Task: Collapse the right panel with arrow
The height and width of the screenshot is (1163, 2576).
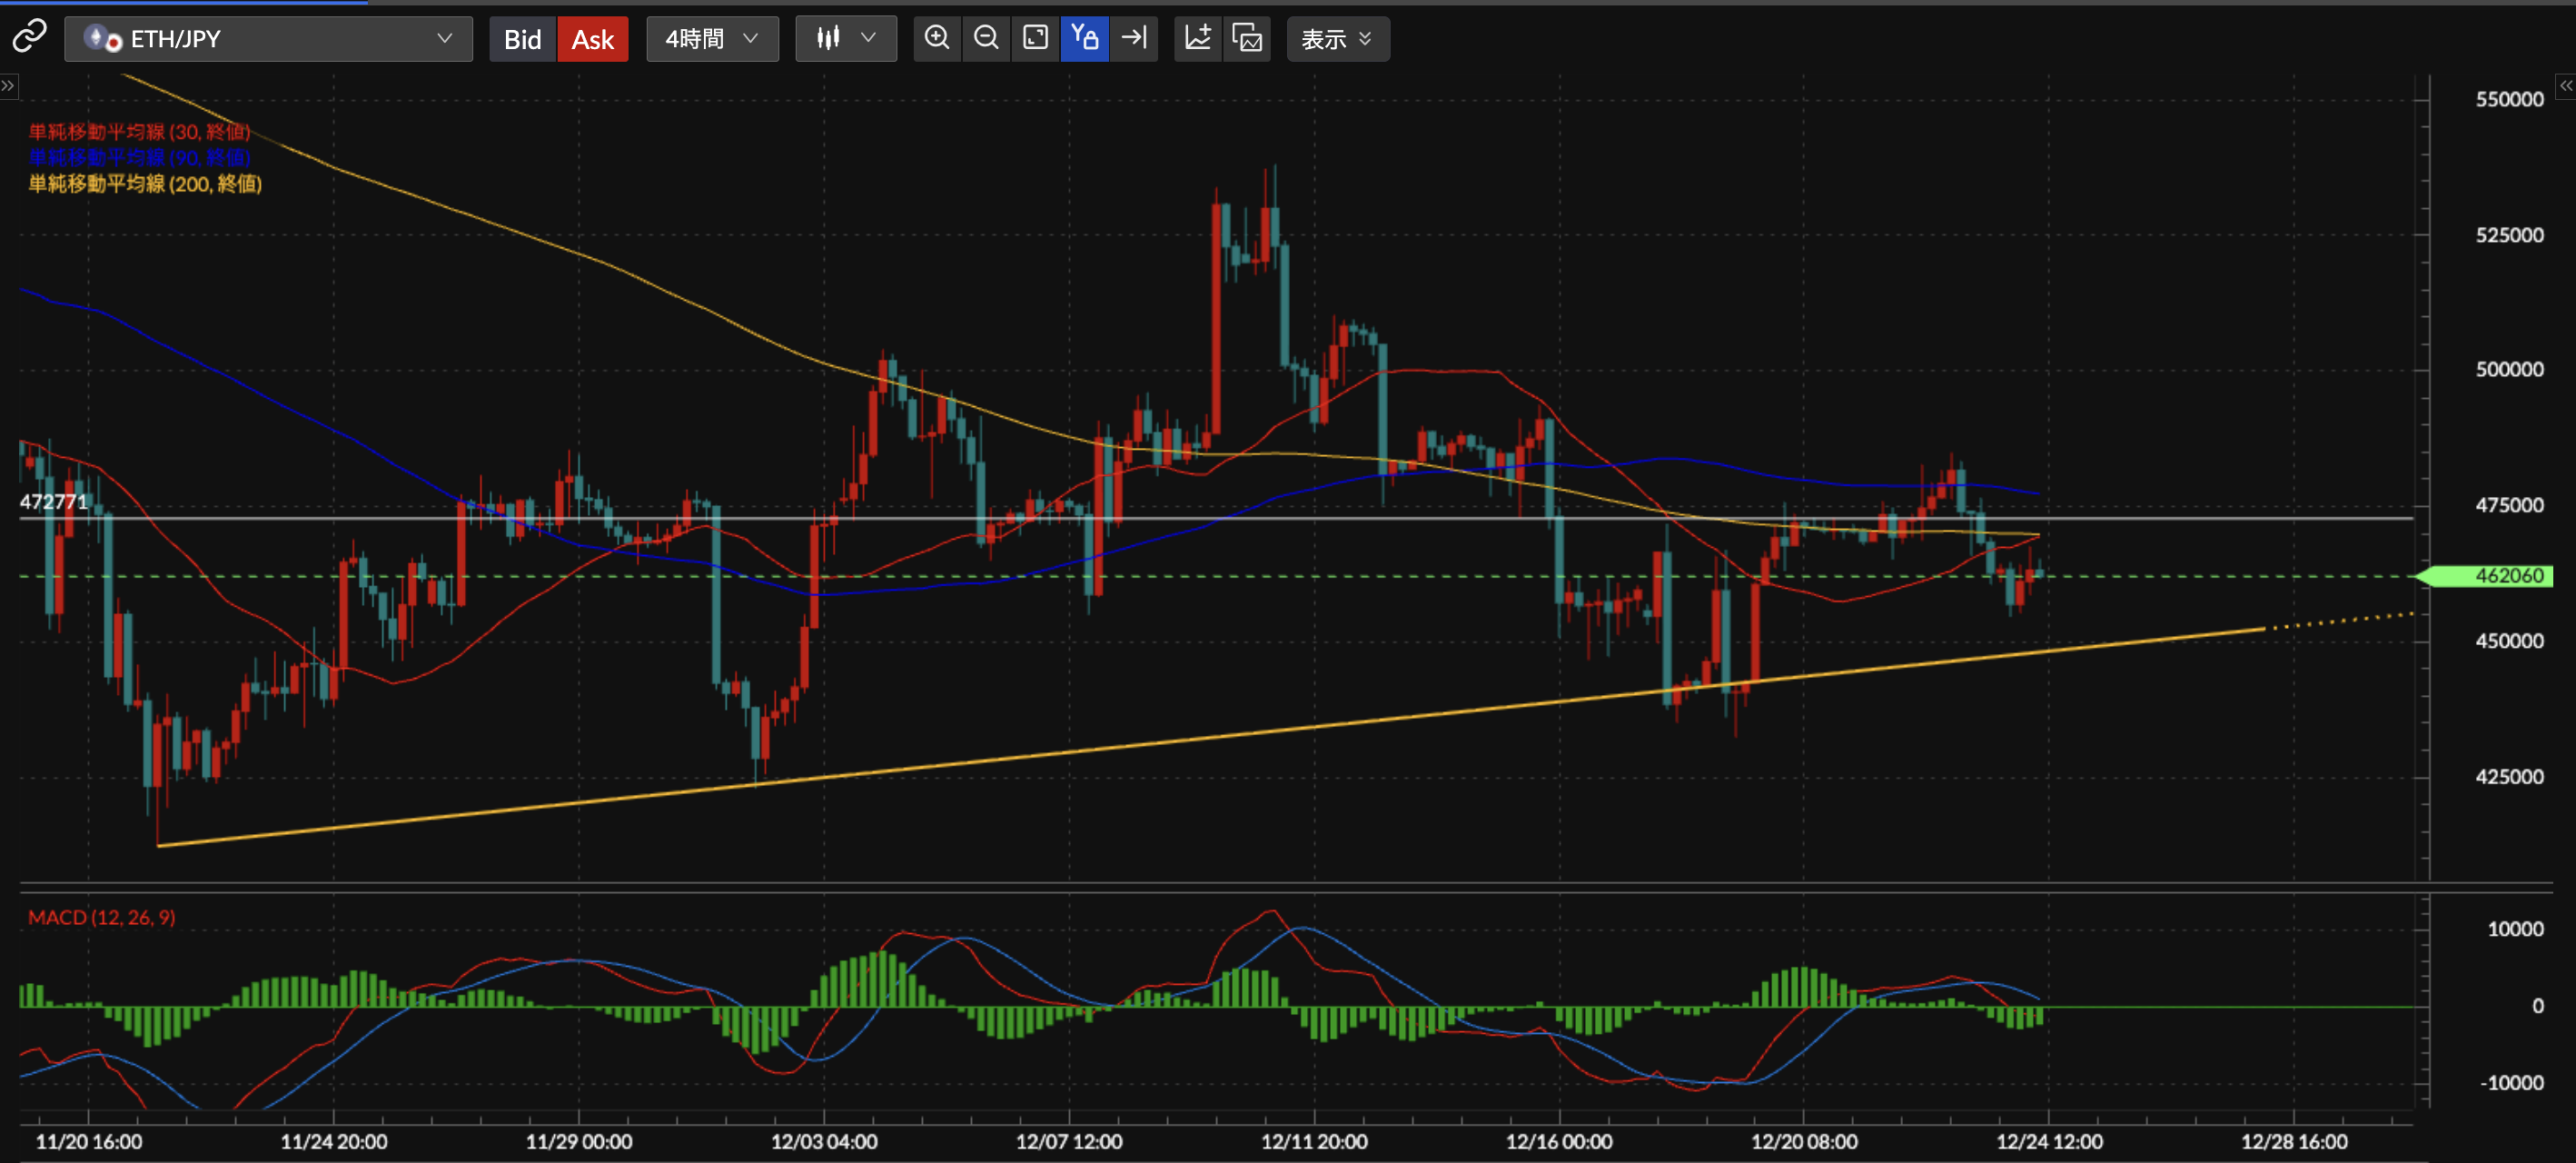Action: 2565,86
